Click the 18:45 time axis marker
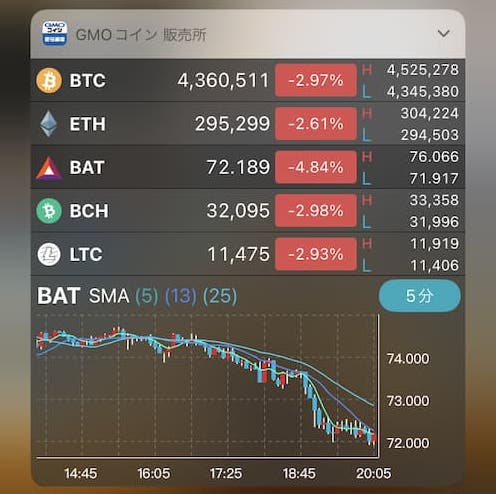This screenshot has width=496, height=494. [299, 473]
